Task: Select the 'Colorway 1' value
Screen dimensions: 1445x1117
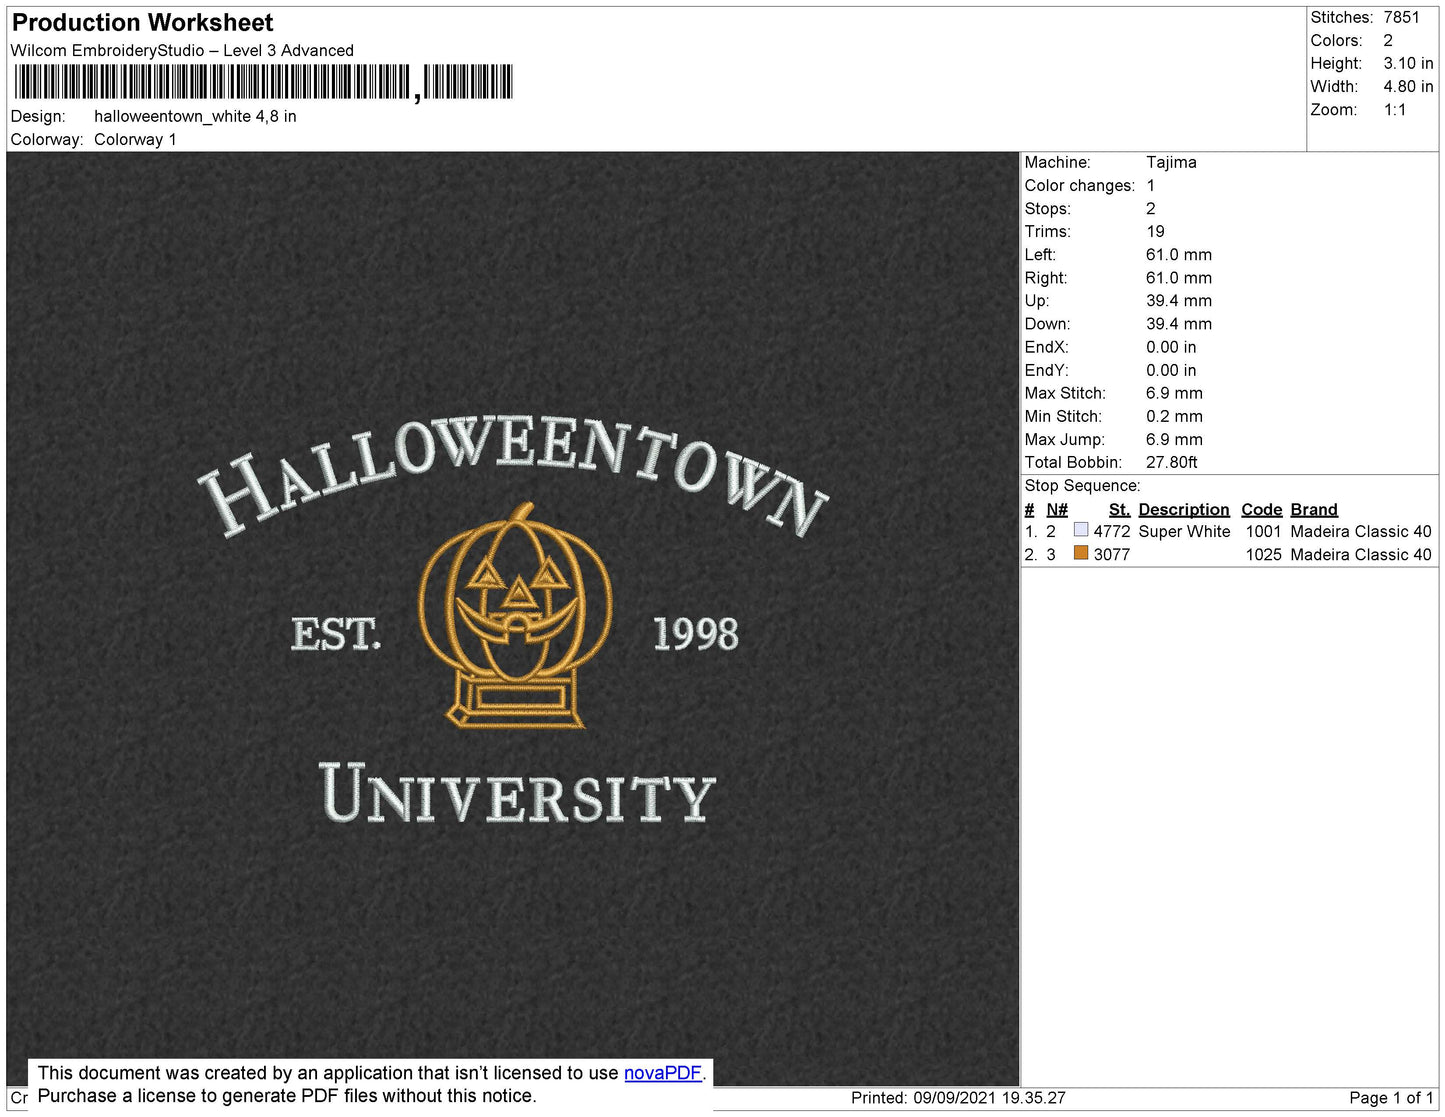Action: (x=135, y=139)
